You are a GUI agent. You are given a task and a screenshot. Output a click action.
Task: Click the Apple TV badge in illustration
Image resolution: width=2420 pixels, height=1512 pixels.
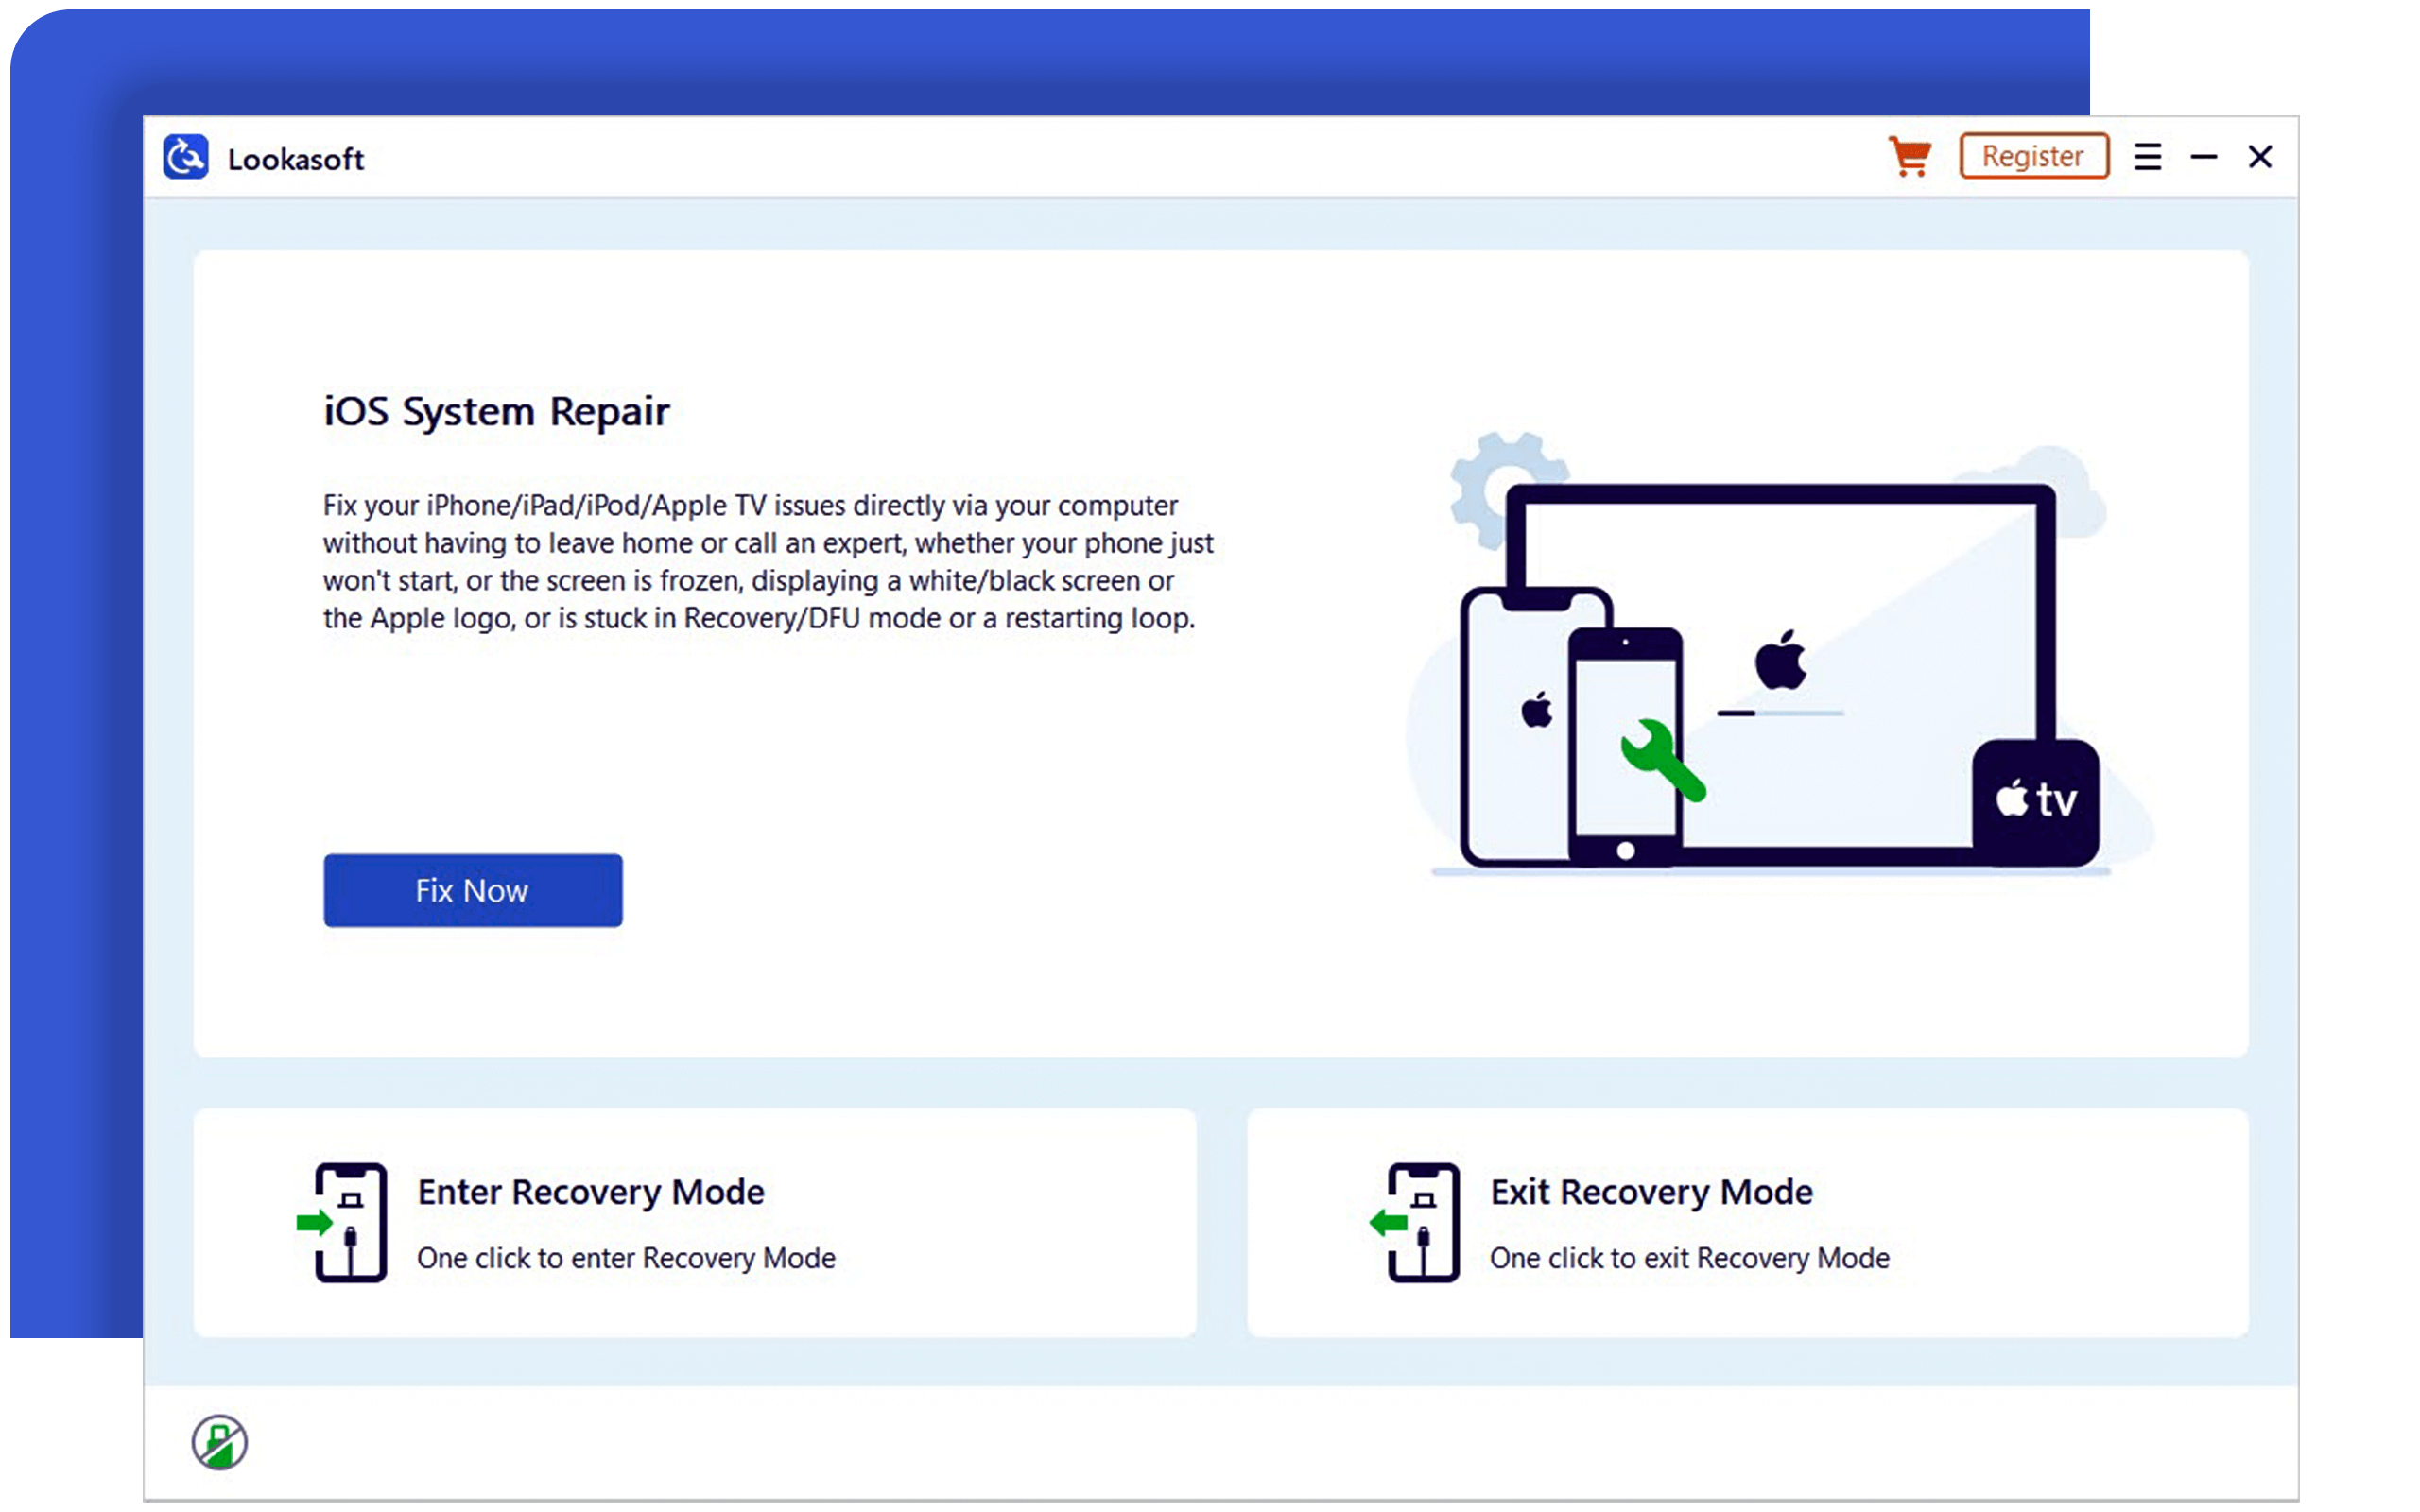point(2036,802)
